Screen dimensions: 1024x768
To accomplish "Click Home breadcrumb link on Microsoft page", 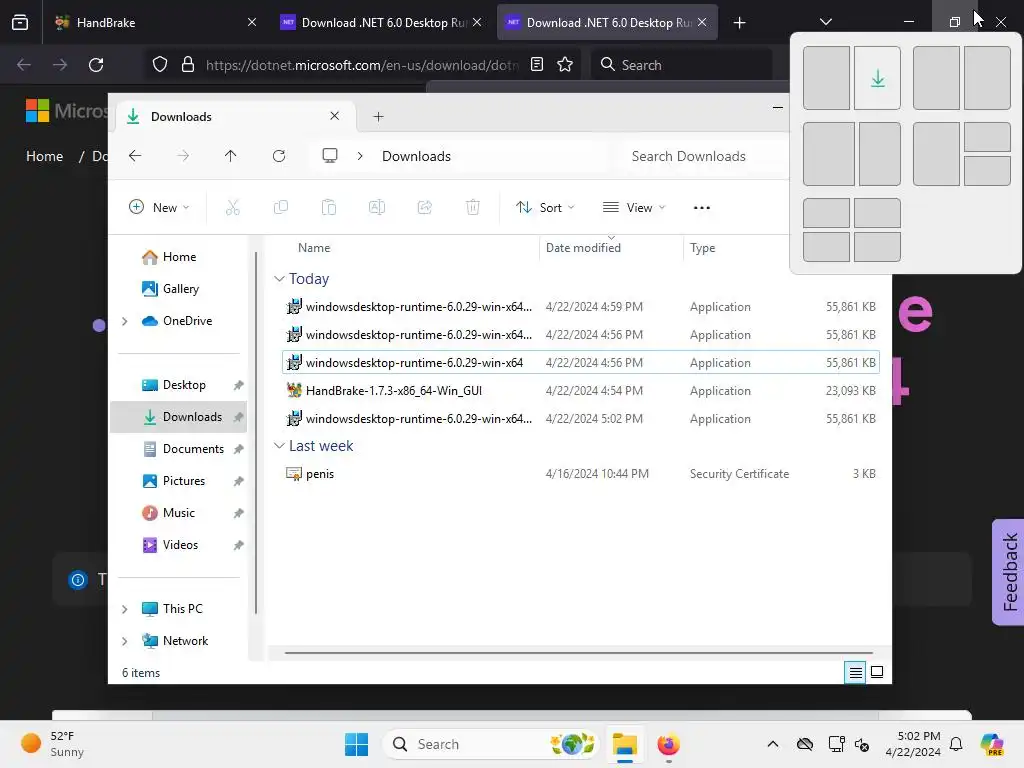I will click(44, 157).
